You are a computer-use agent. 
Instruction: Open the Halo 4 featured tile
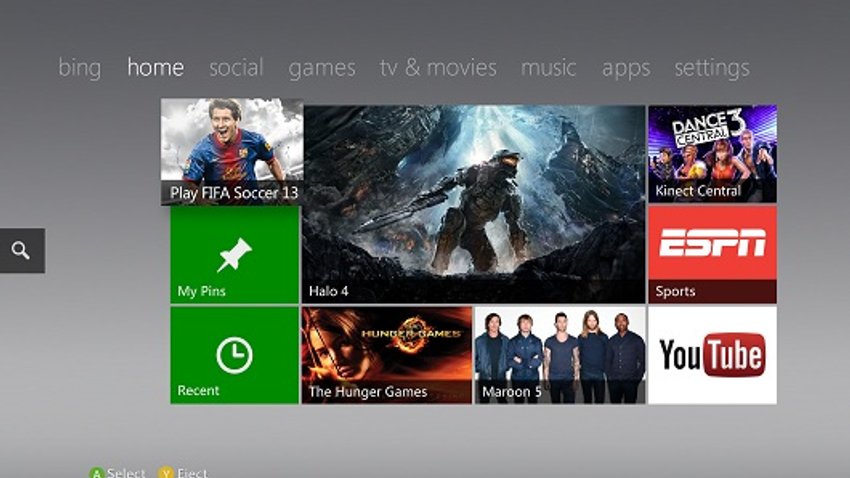(x=474, y=204)
